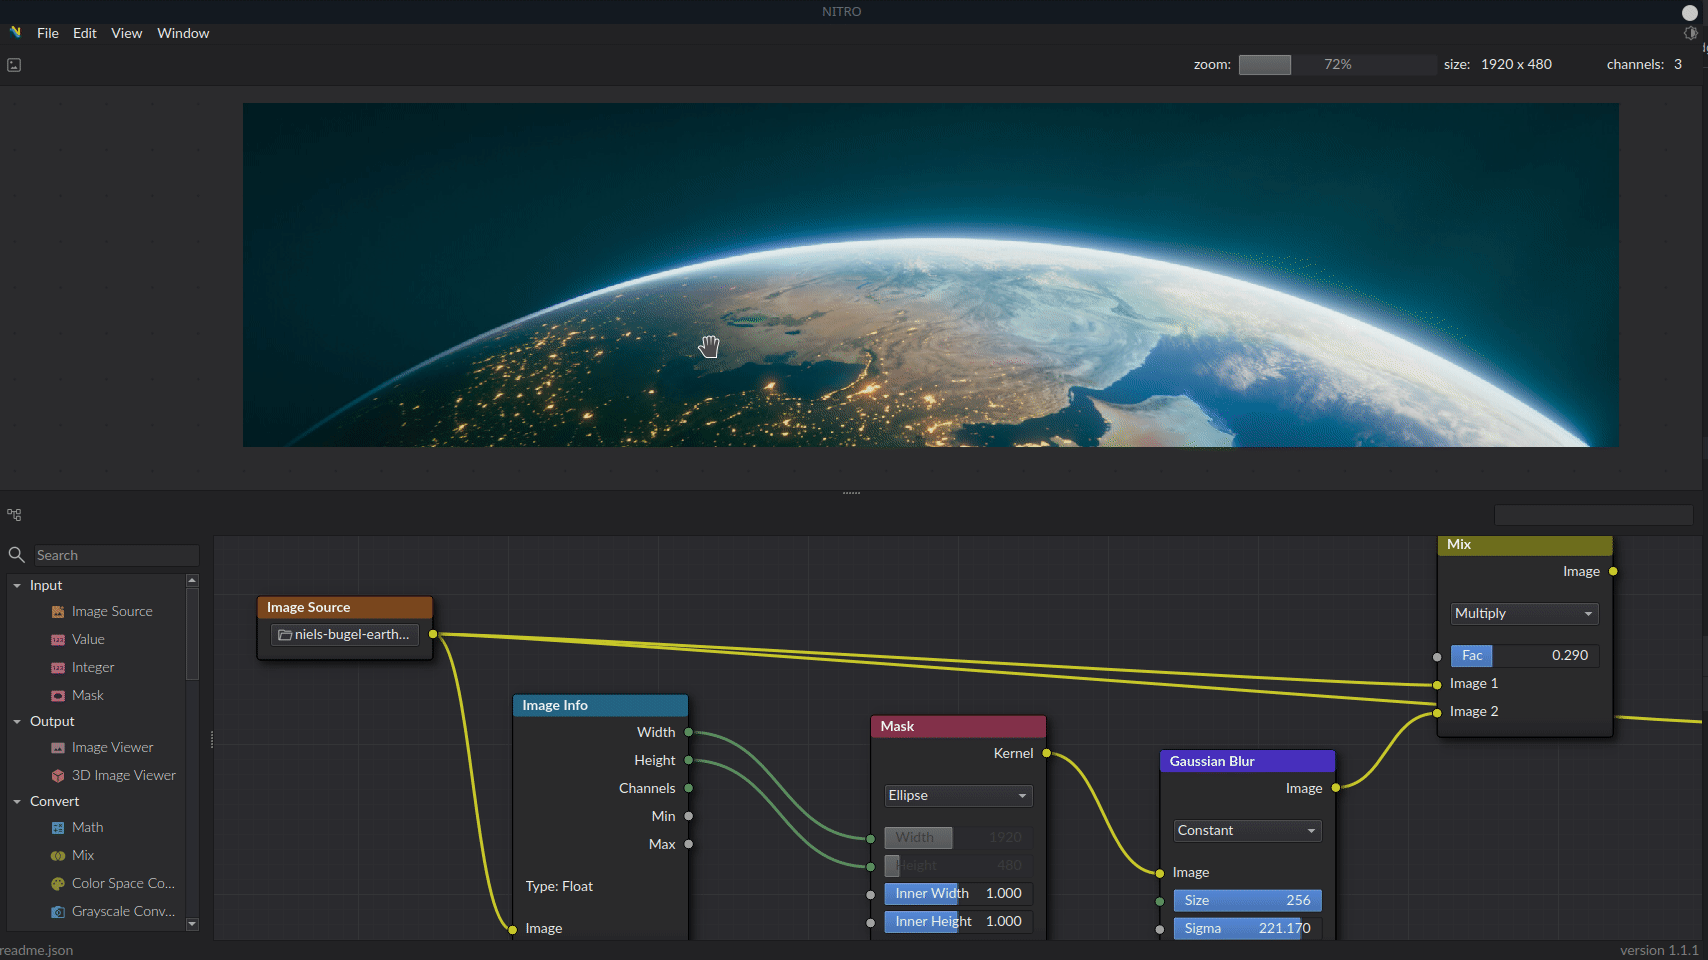Open the View menu
This screenshot has width=1708, height=960.
[x=127, y=33]
